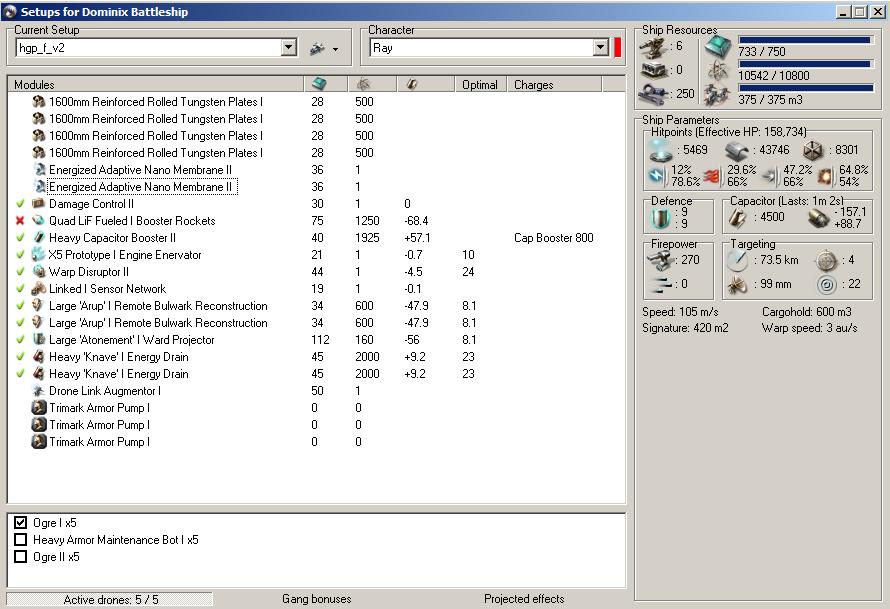Image resolution: width=890 pixels, height=609 pixels.
Task: Click the Character name input field Ray
Action: [x=482, y=48]
